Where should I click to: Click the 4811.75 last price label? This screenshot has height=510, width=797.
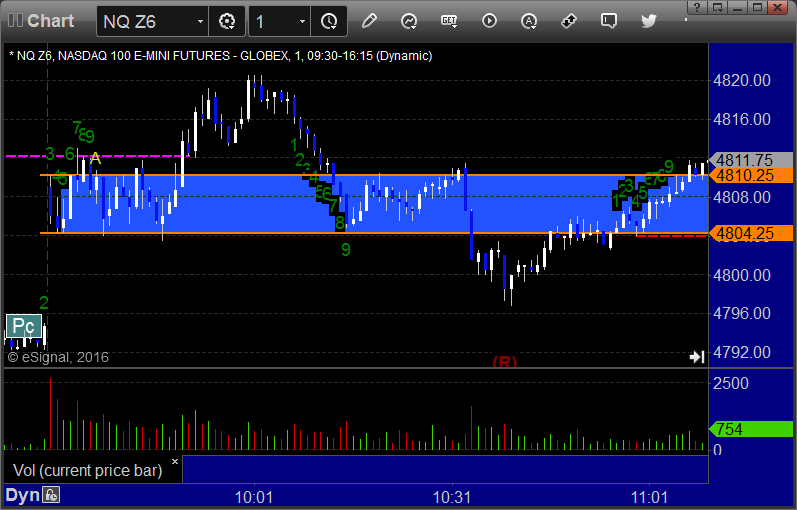click(751, 160)
